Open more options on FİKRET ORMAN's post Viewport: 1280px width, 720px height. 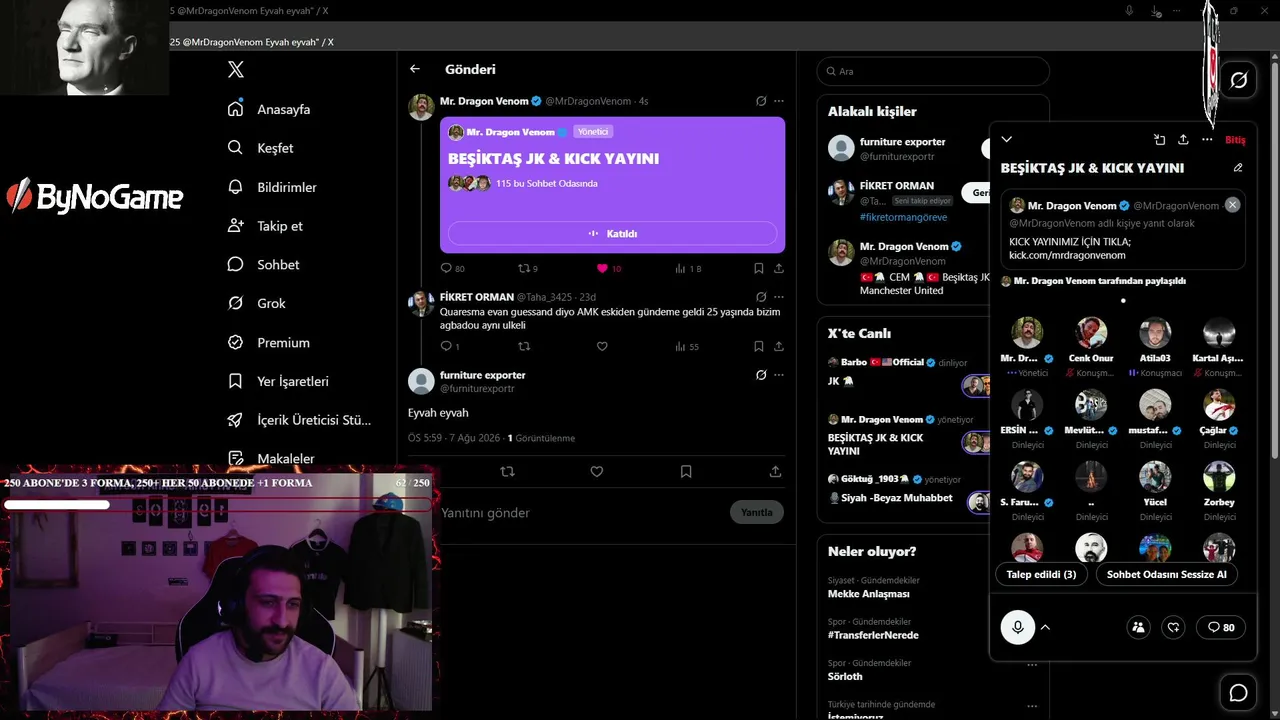point(779,297)
